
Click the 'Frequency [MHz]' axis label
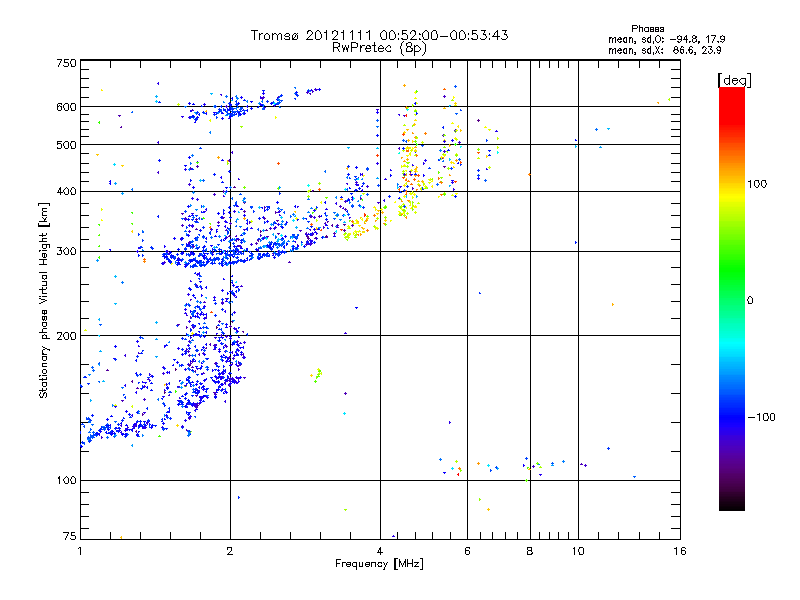[379, 564]
